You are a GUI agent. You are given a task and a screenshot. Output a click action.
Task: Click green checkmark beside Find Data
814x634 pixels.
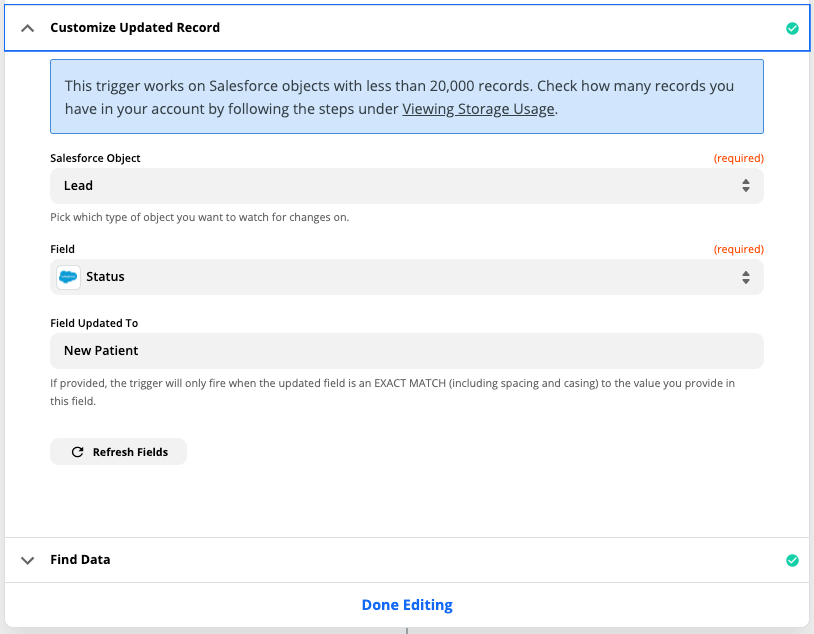792,560
